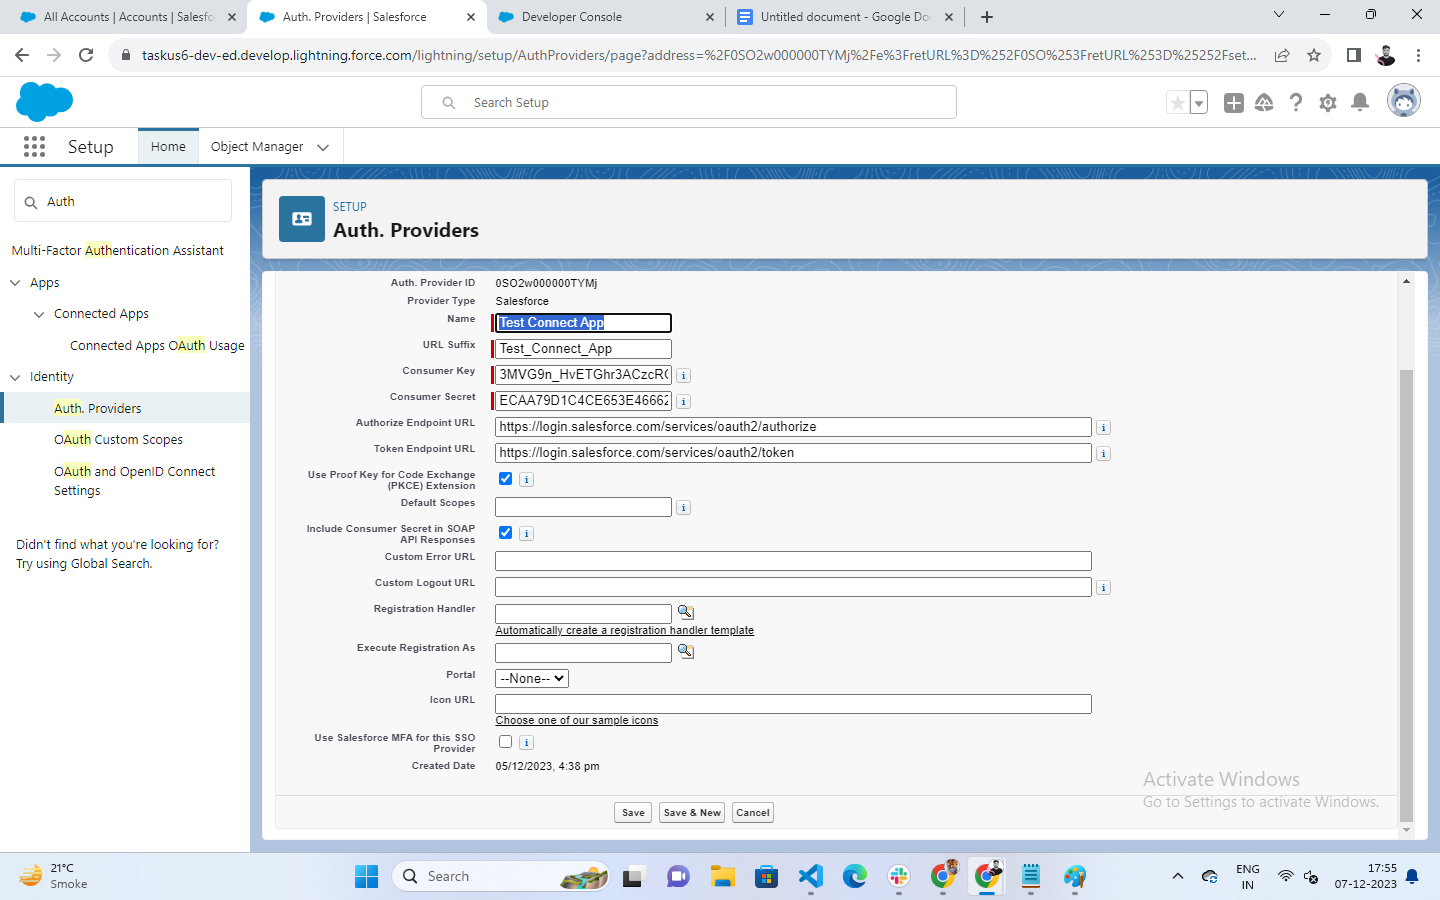The image size is (1440, 900).
Task: Click info icon beside Default Scopes
Action: pos(684,508)
